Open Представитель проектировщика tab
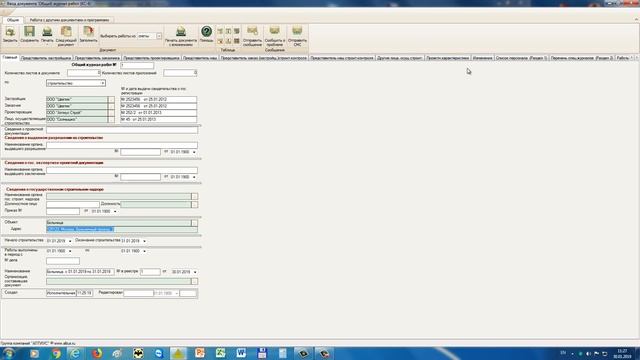The image size is (640, 360). point(151,58)
